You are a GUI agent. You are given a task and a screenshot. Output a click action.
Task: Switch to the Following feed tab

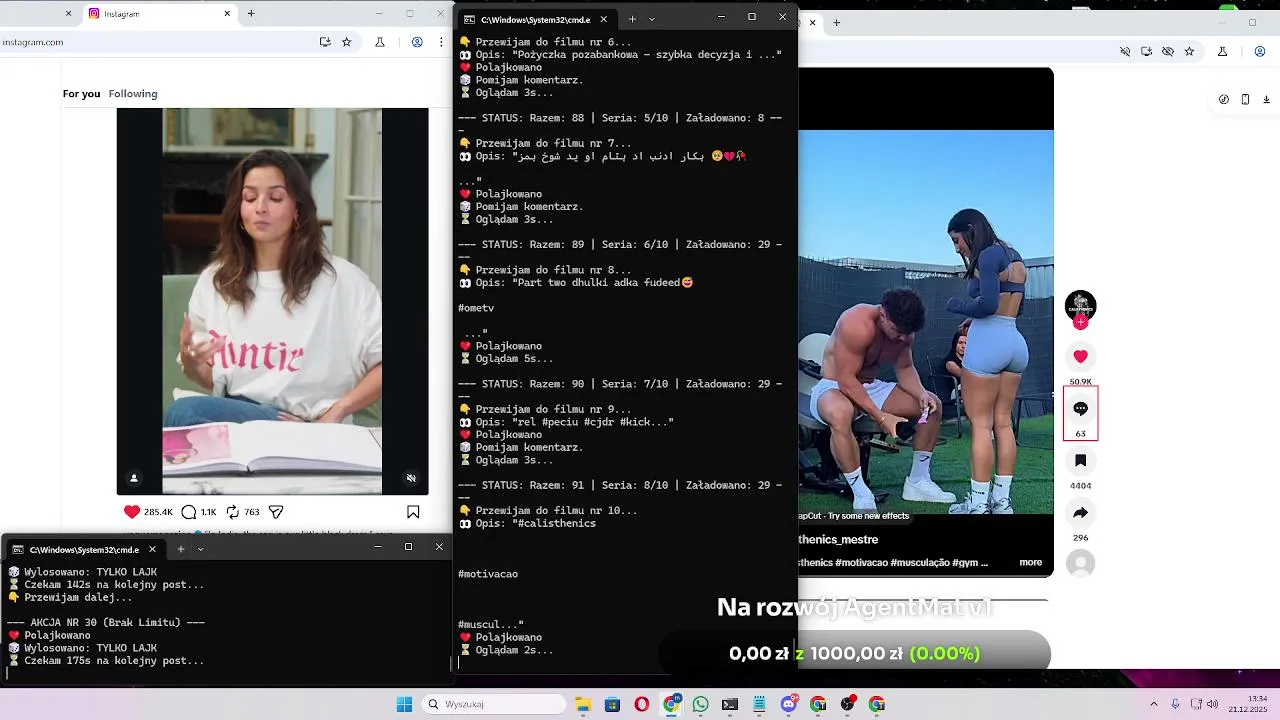coord(133,94)
